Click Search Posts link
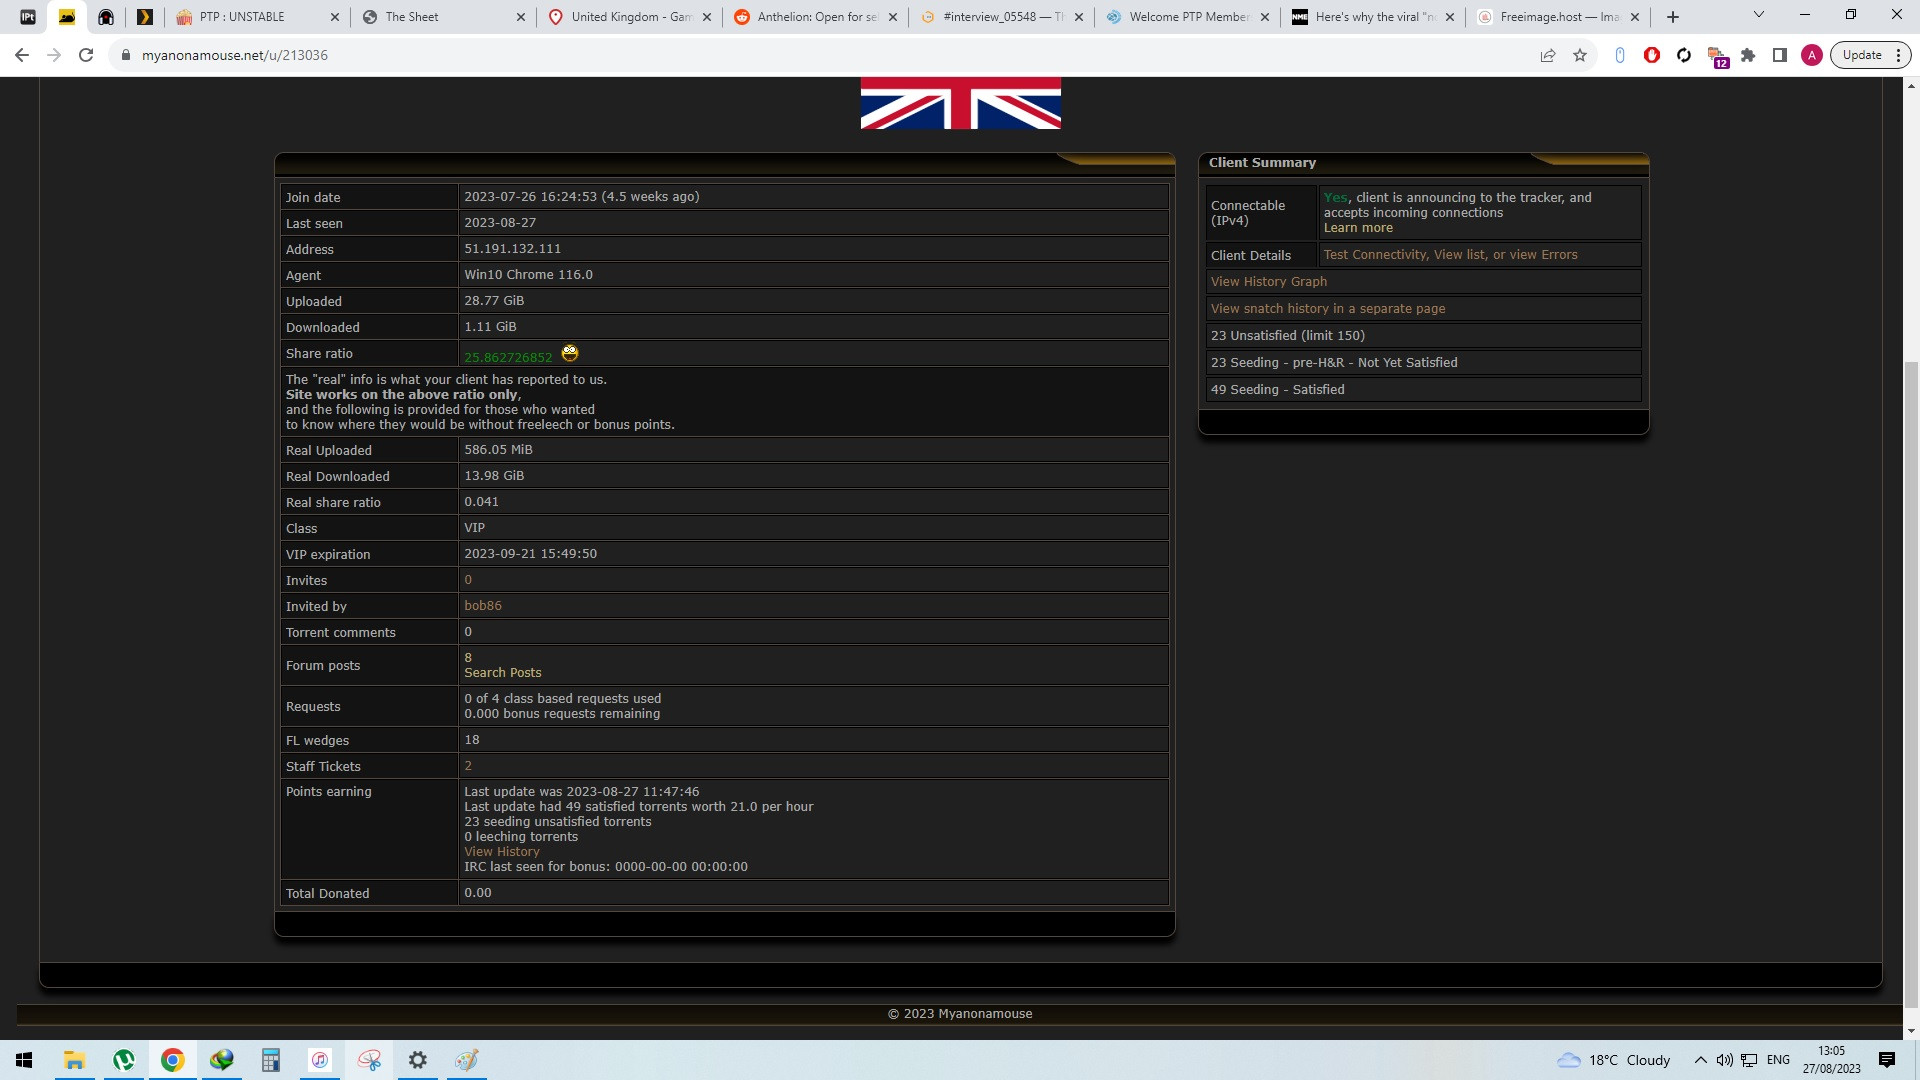The width and height of the screenshot is (1920, 1080). 503,673
